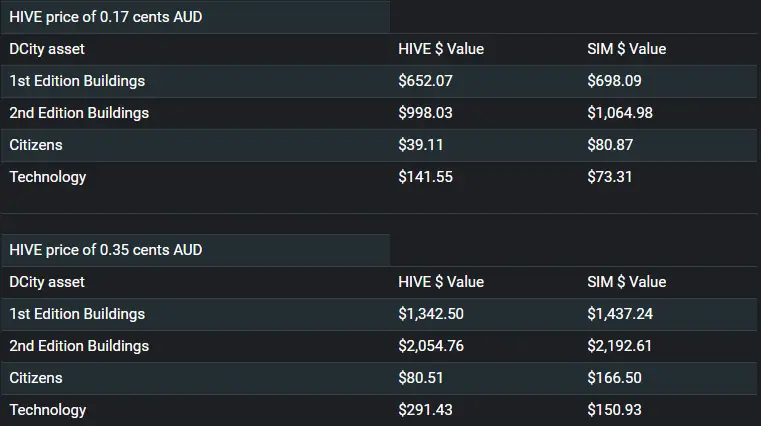Select 'Technology' row label with $291.43
The width and height of the screenshot is (761, 426).
coord(48,410)
